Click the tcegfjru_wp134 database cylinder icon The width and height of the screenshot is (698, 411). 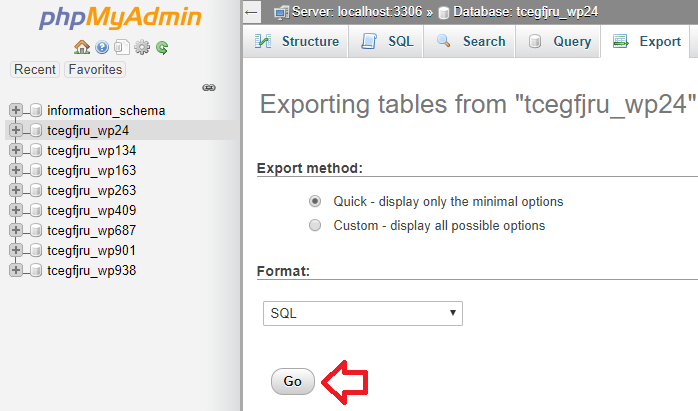pyautogui.click(x=36, y=151)
